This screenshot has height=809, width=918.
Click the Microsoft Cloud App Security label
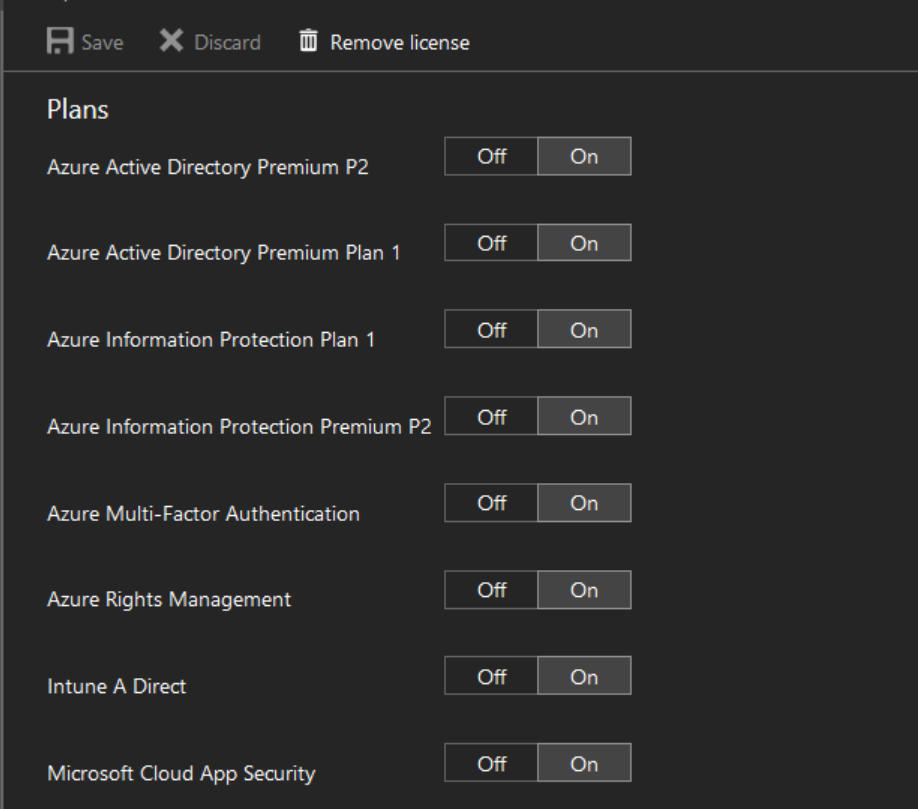pos(181,773)
